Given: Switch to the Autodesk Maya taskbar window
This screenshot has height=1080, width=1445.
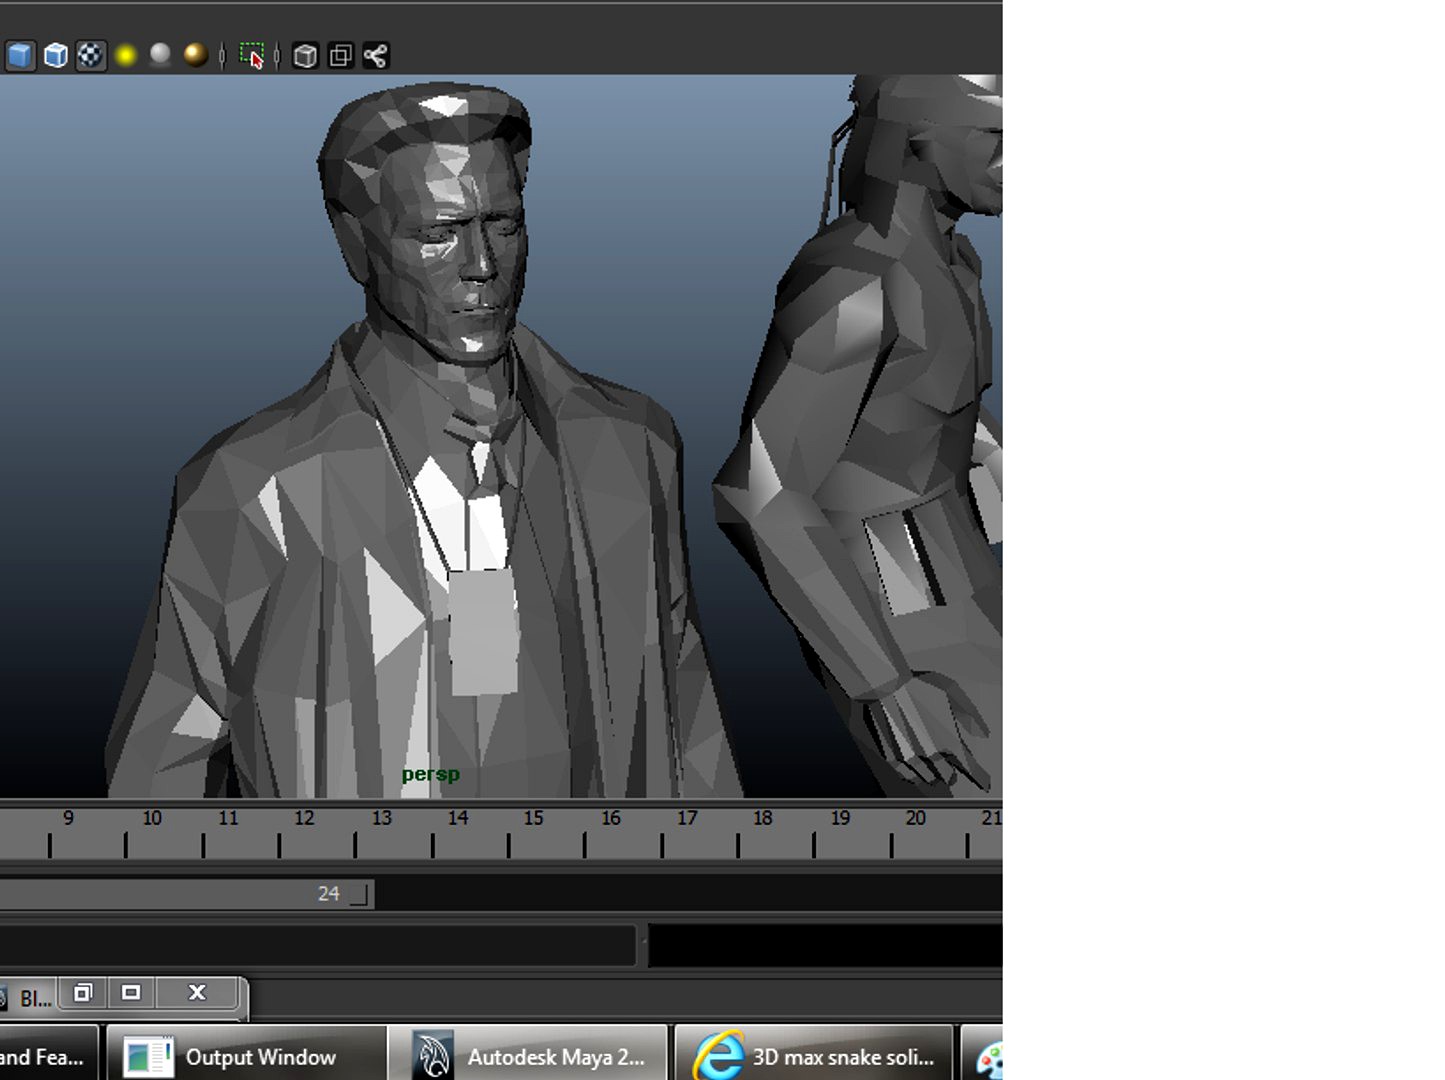Looking at the screenshot, I should (x=530, y=1056).
